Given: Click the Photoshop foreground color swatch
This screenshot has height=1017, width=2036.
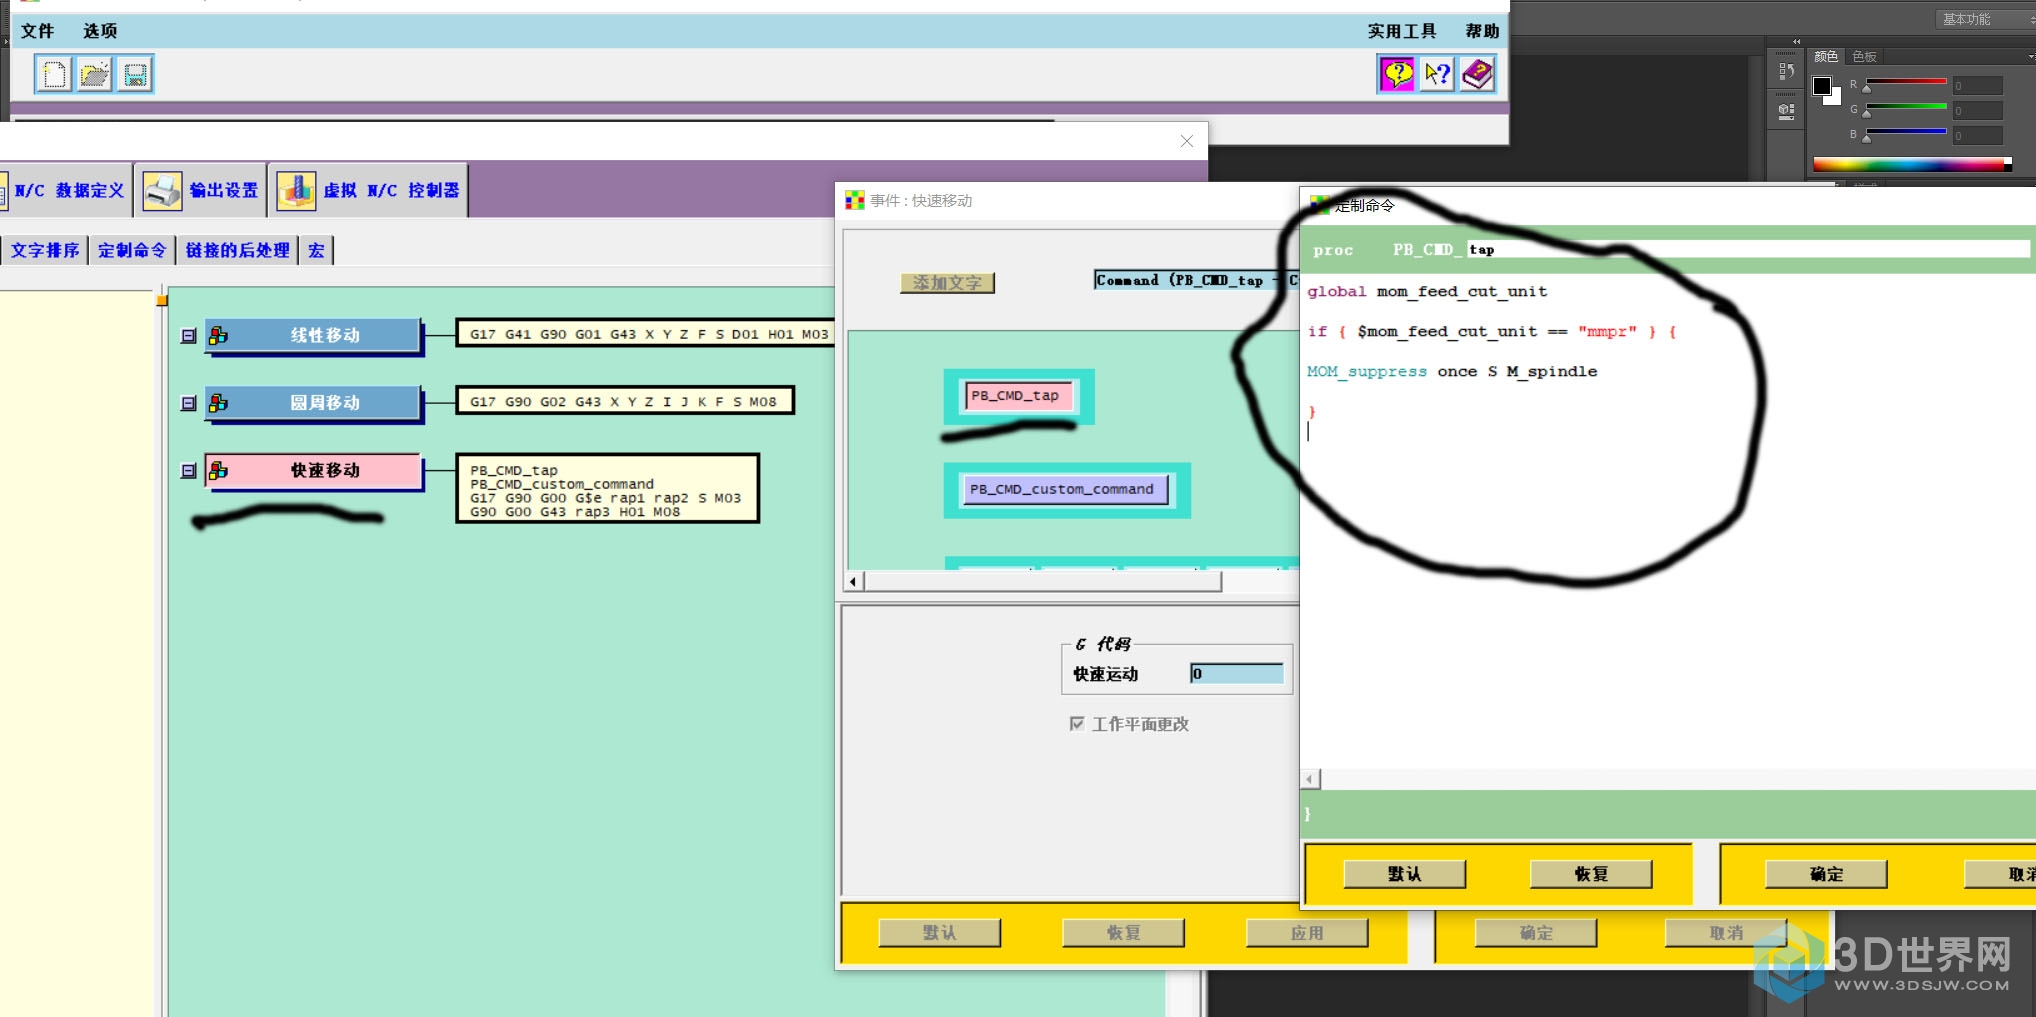Looking at the screenshot, I should (1822, 86).
